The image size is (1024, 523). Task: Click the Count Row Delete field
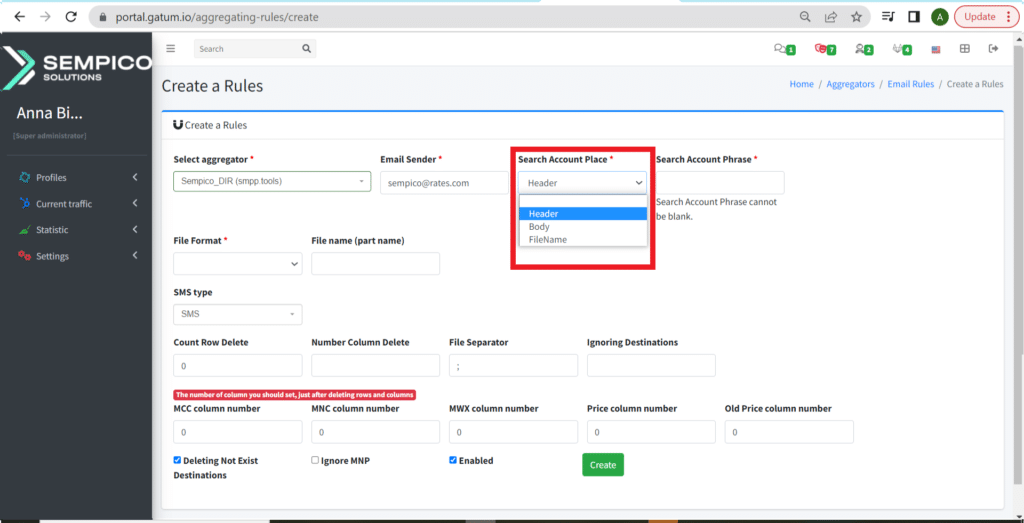click(x=238, y=366)
